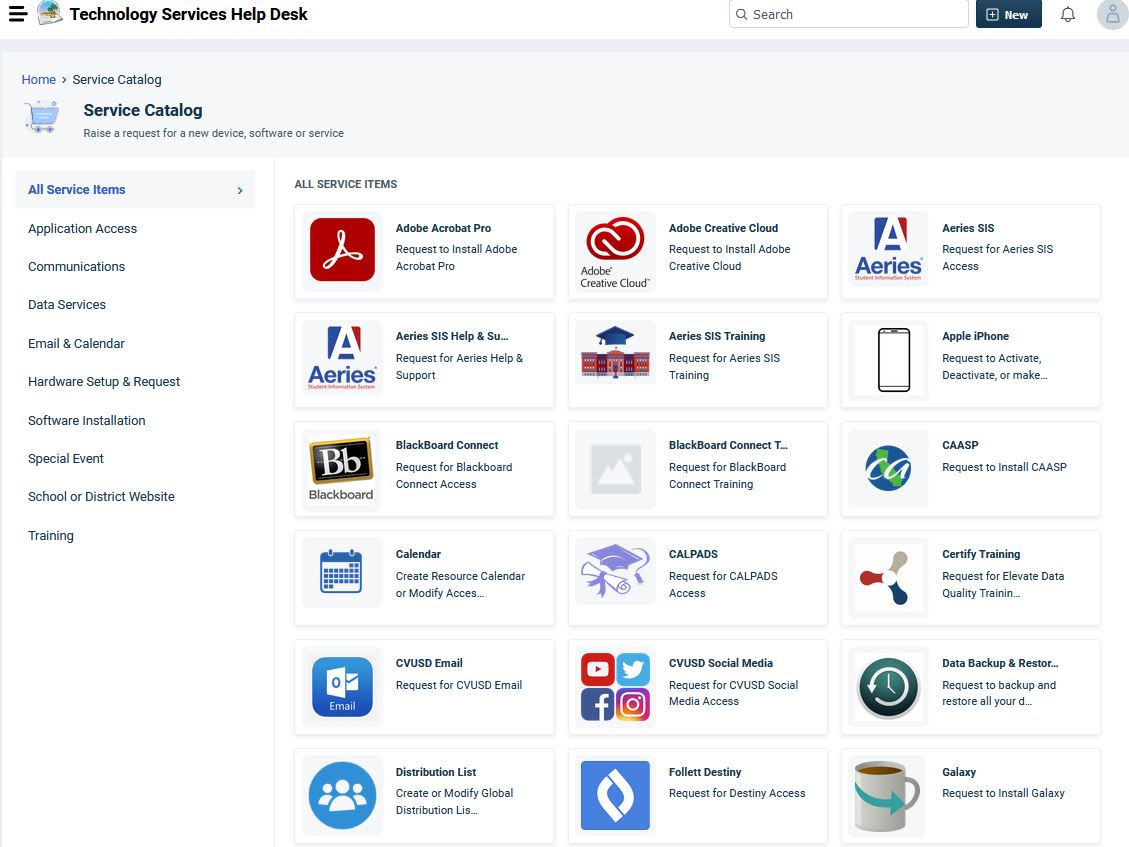Expand the All Service Items chevron
The height and width of the screenshot is (847, 1129).
[240, 190]
